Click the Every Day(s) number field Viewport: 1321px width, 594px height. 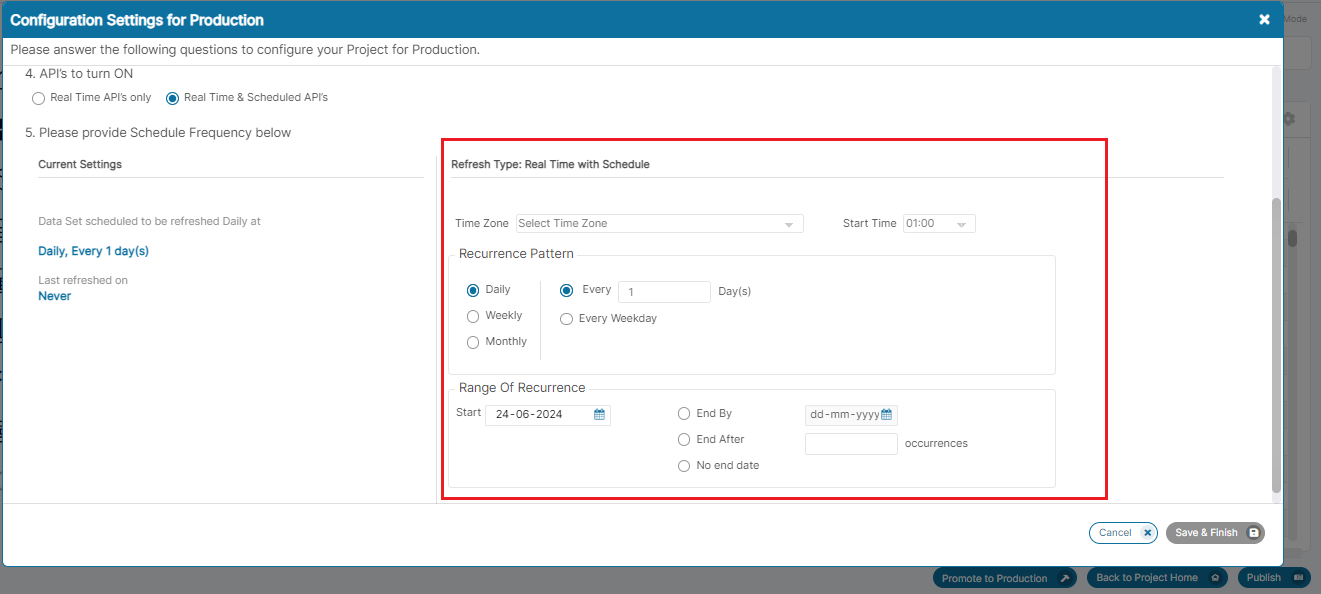coord(664,292)
